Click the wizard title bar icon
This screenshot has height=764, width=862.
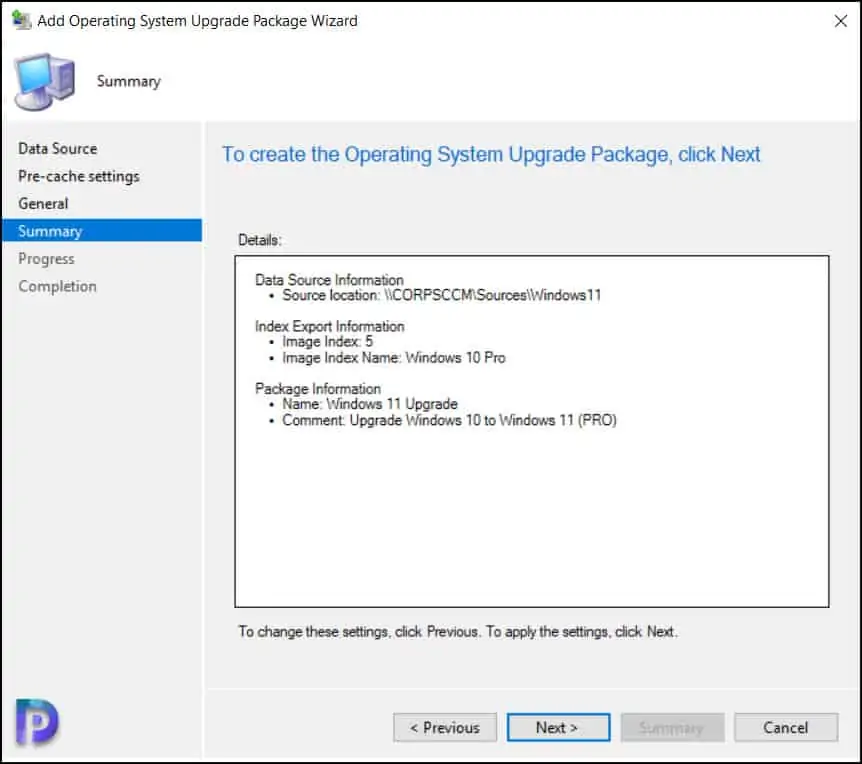pyautogui.click(x=21, y=20)
